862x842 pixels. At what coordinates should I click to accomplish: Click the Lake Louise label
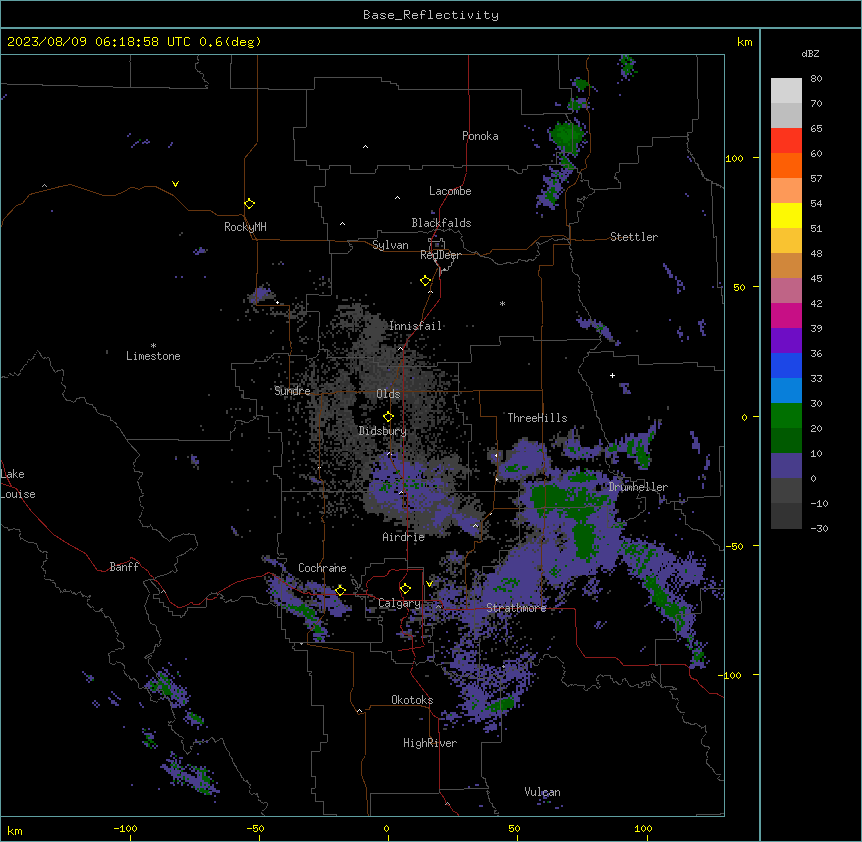pos(18,484)
